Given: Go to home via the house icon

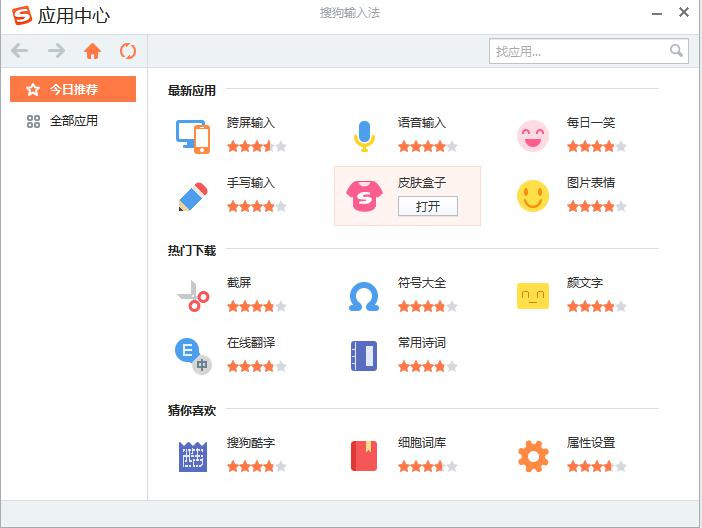Looking at the screenshot, I should click(92, 51).
